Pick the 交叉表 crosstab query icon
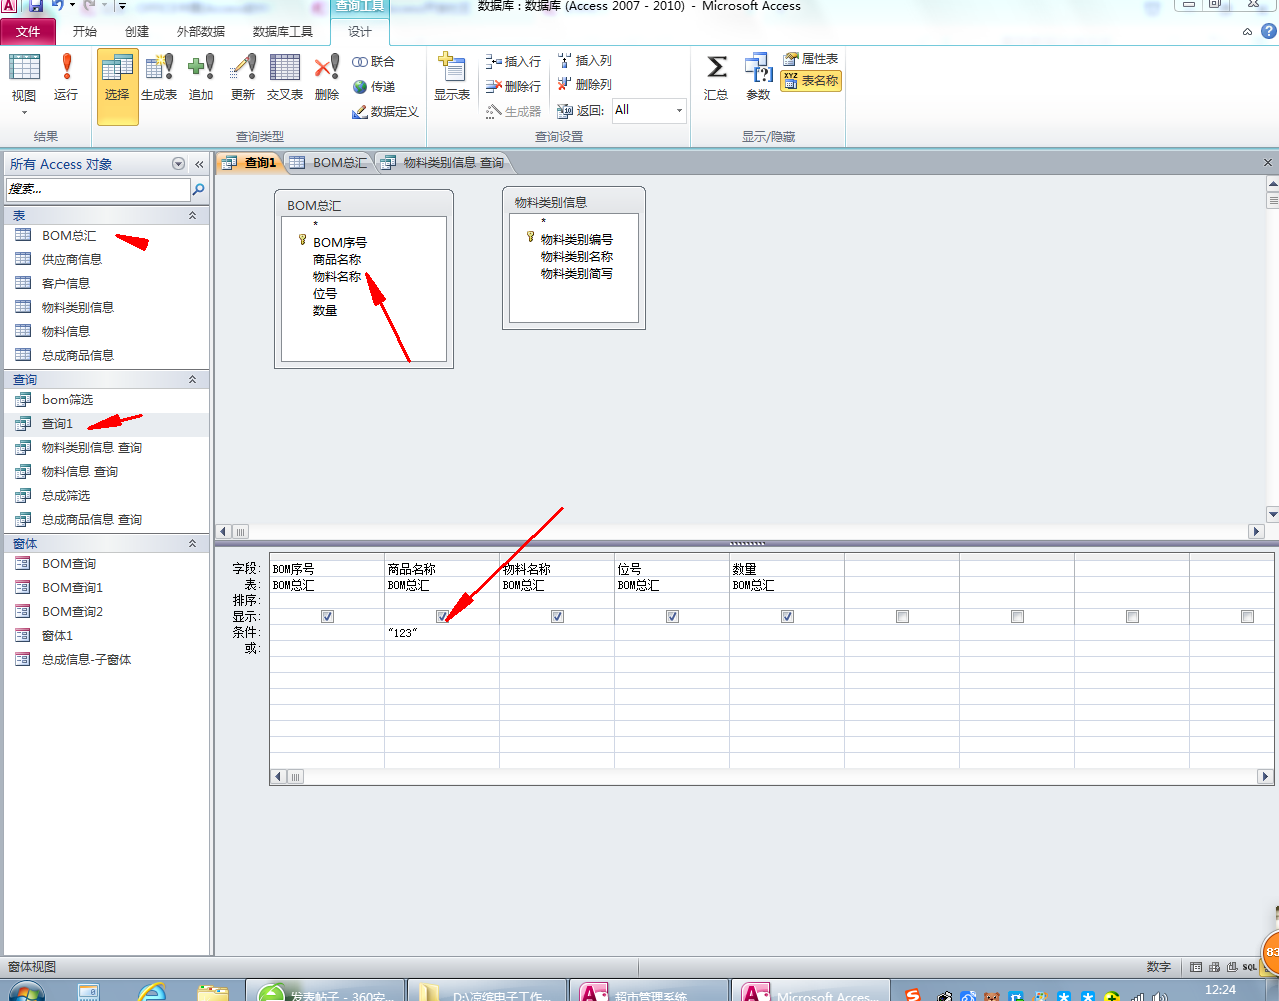 point(285,78)
